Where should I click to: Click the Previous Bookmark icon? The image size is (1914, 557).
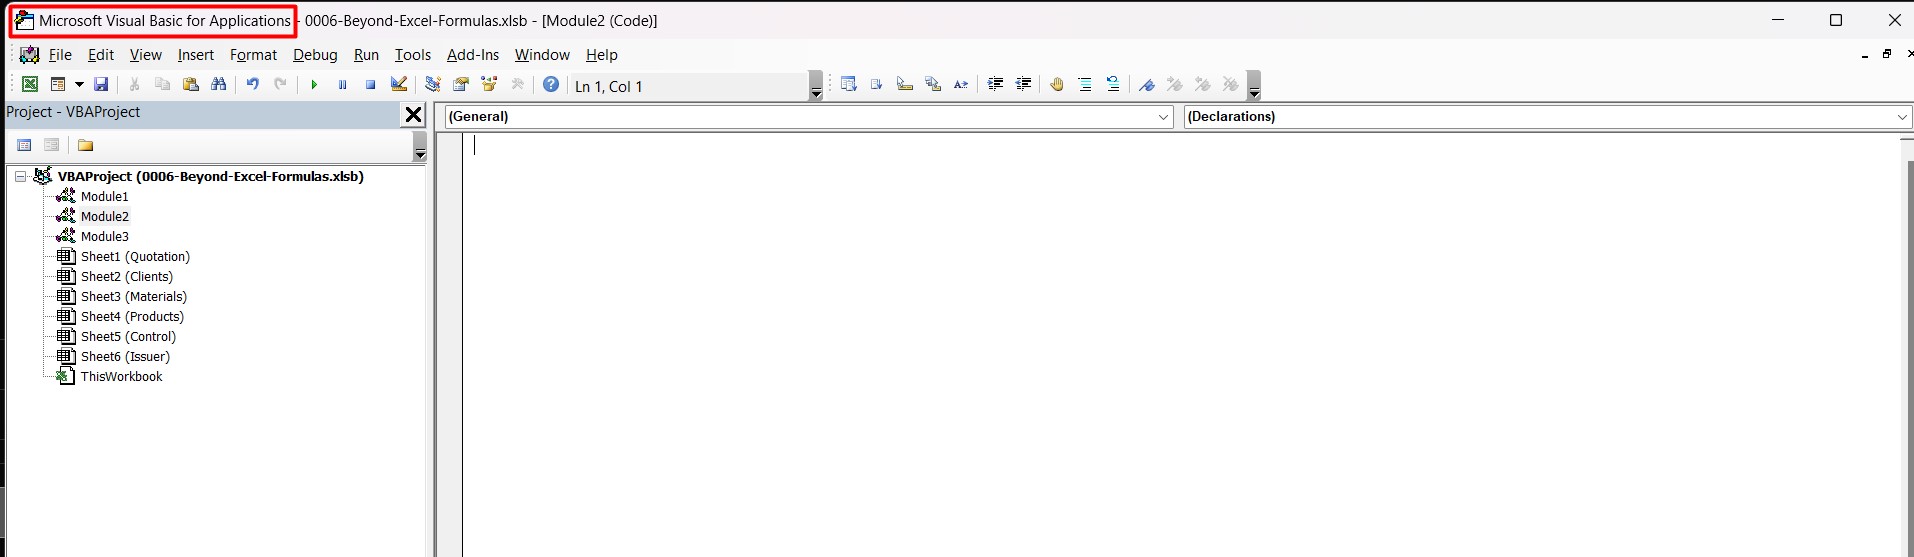[1203, 85]
